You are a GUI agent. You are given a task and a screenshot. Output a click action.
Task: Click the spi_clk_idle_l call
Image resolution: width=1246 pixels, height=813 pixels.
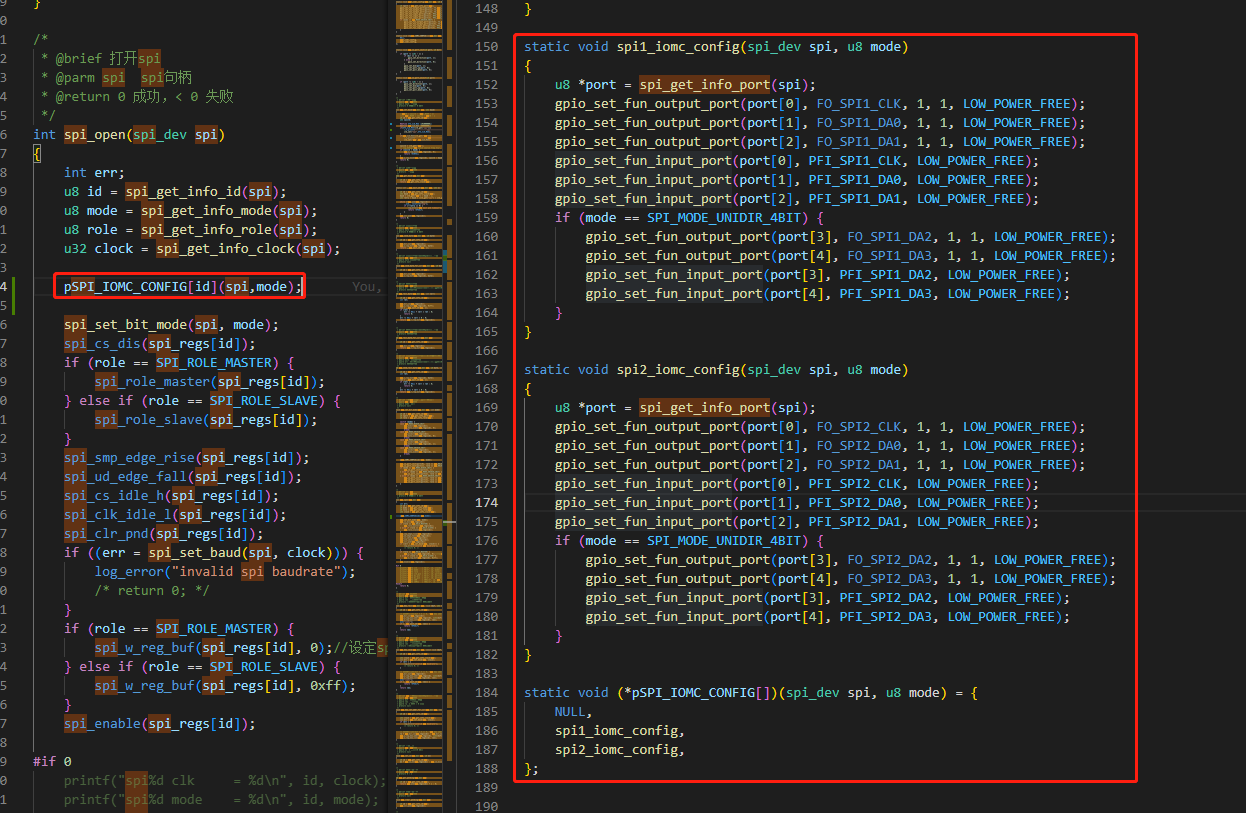[x=118, y=514]
